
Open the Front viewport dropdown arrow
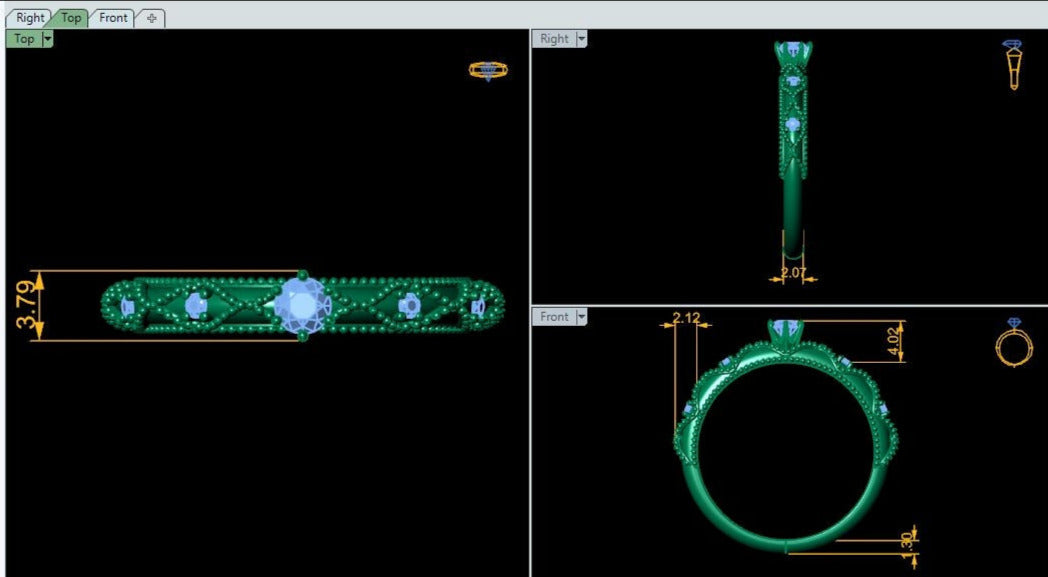tap(581, 317)
